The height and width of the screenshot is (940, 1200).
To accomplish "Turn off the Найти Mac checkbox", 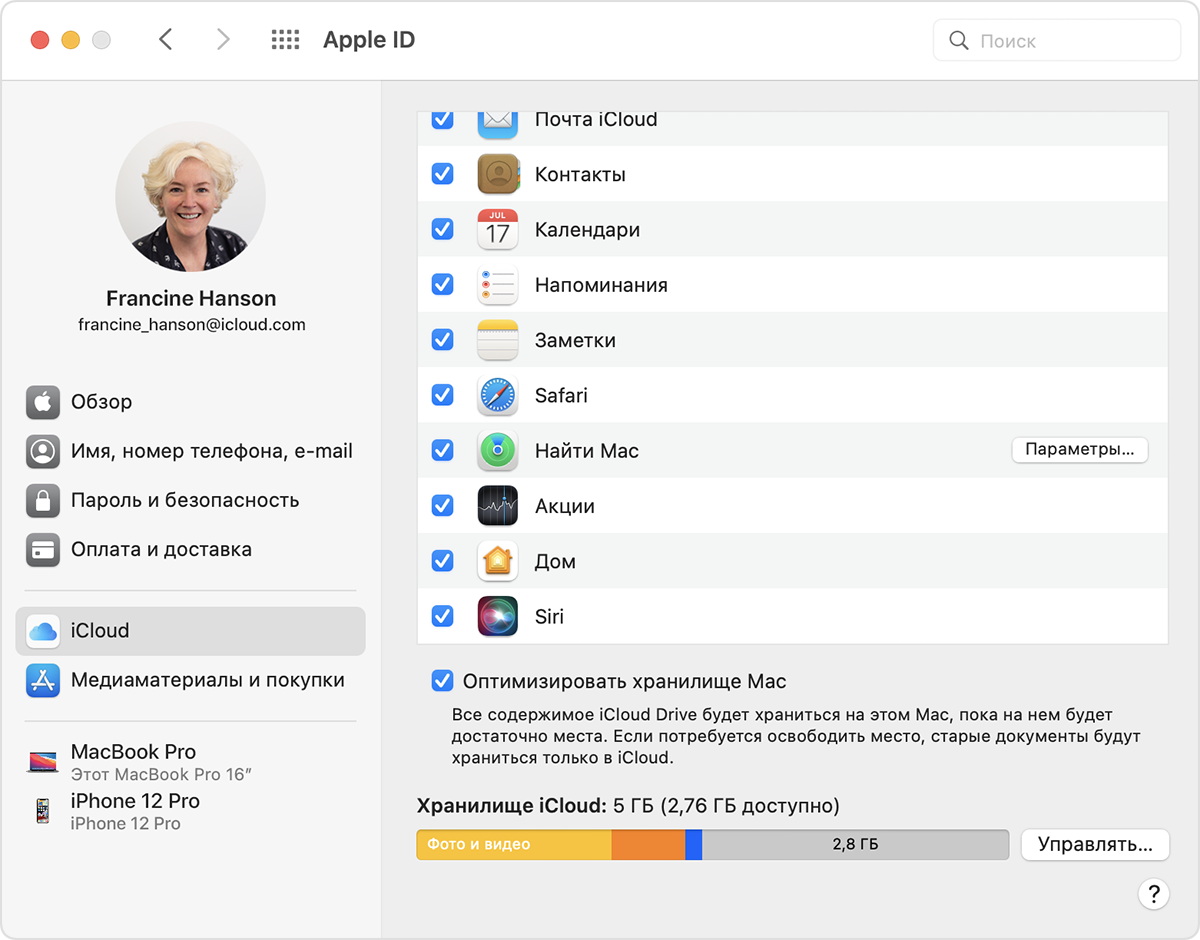I will click(x=442, y=451).
